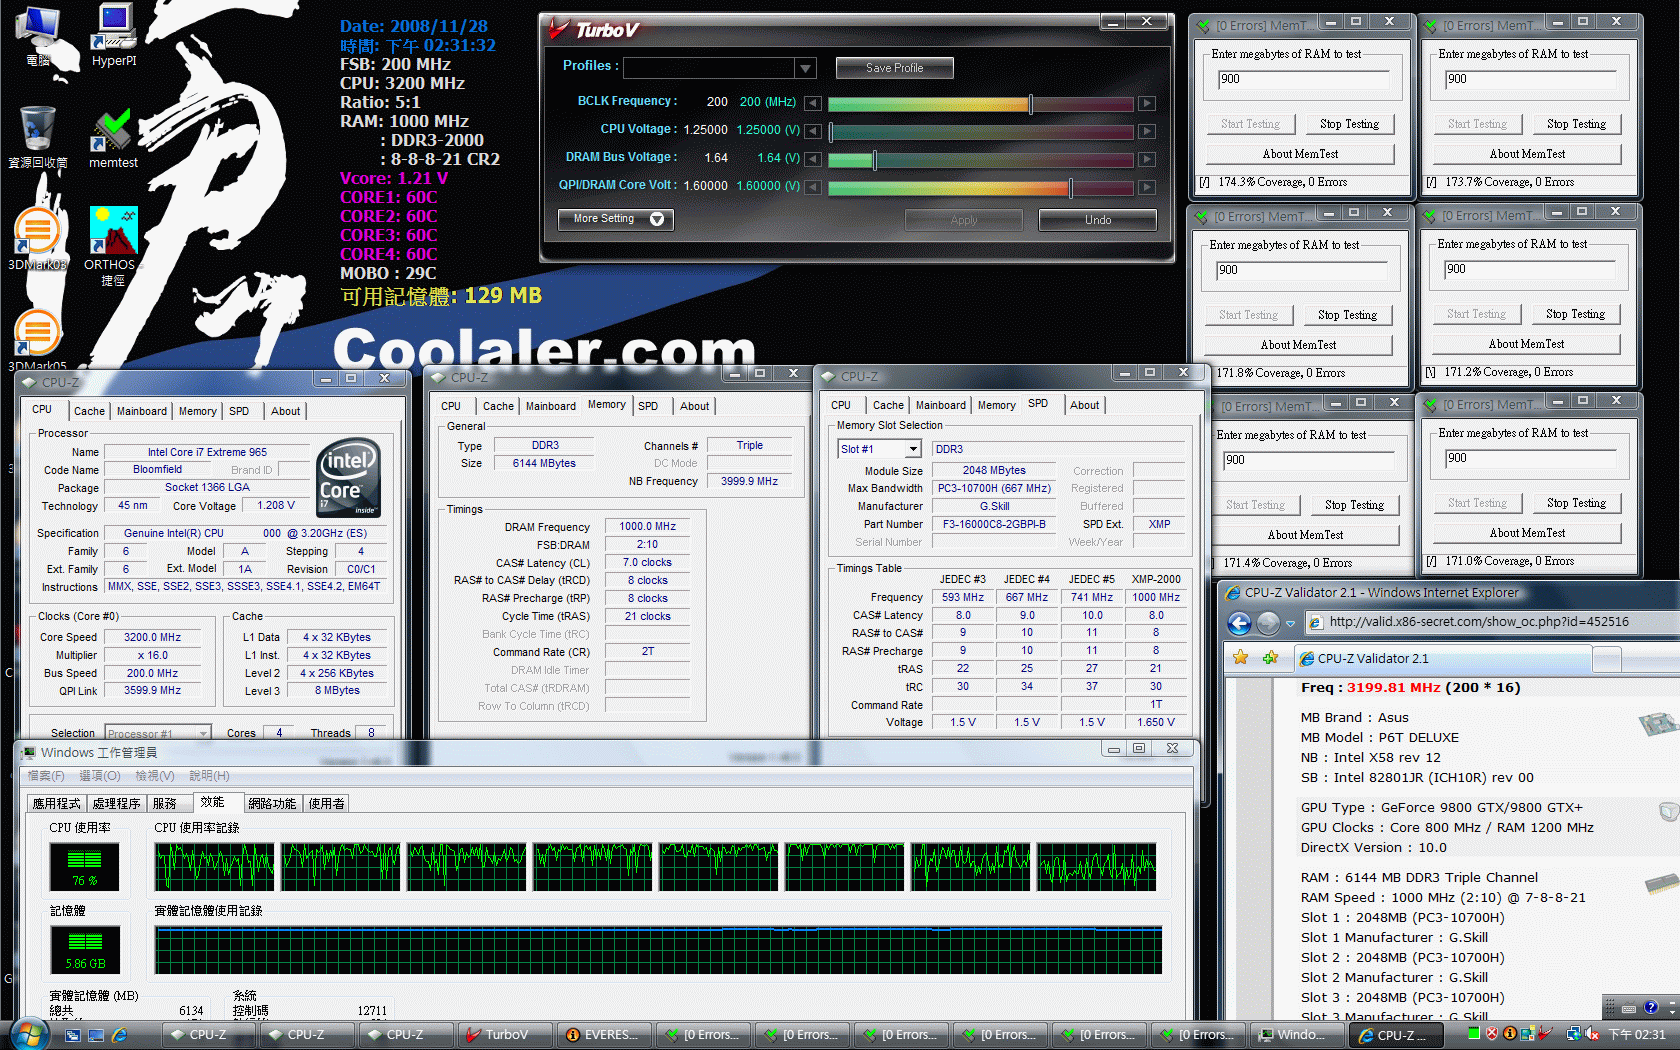The image size is (1680, 1050).
Task: Increase CPU Voltage with right arrow in TurboV
Action: 1147,131
